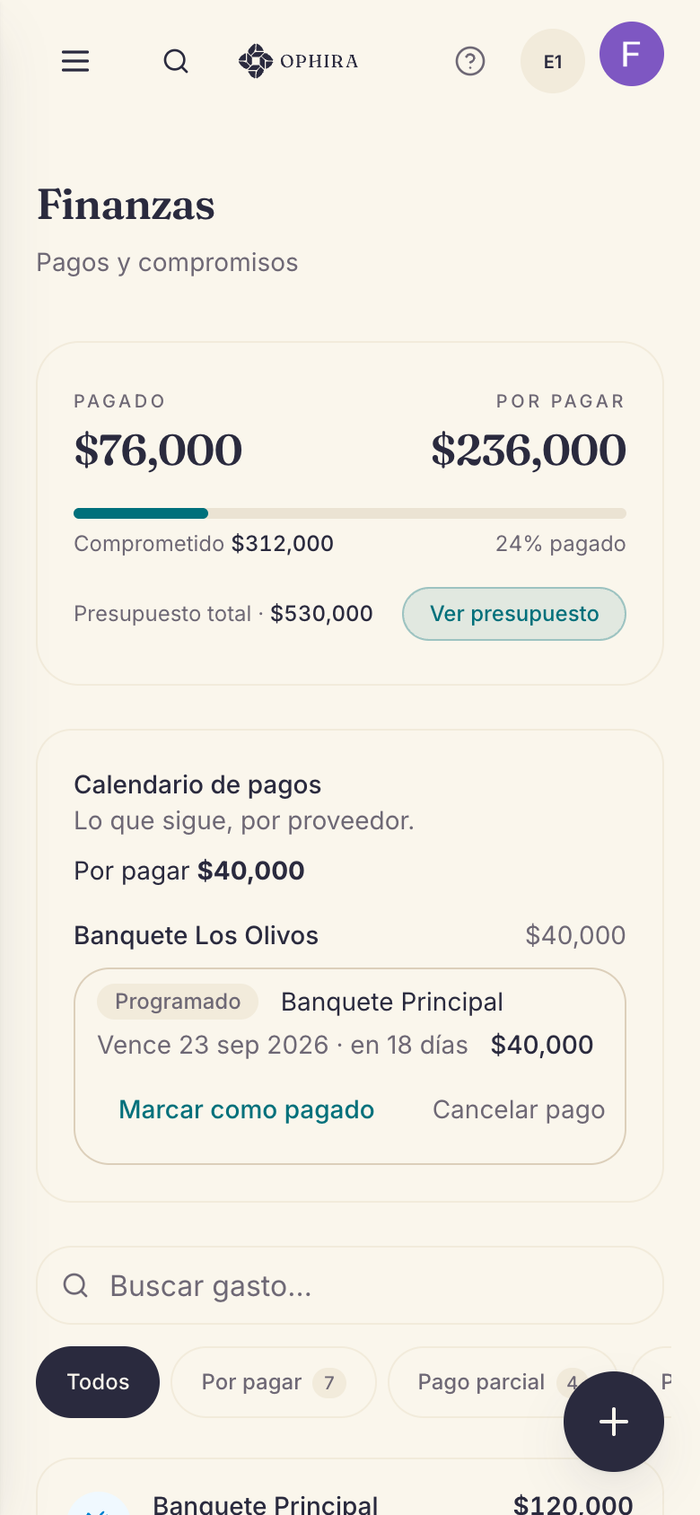700x1515 pixels.
Task: Tap the floating plus add button
Action: [x=614, y=1421]
